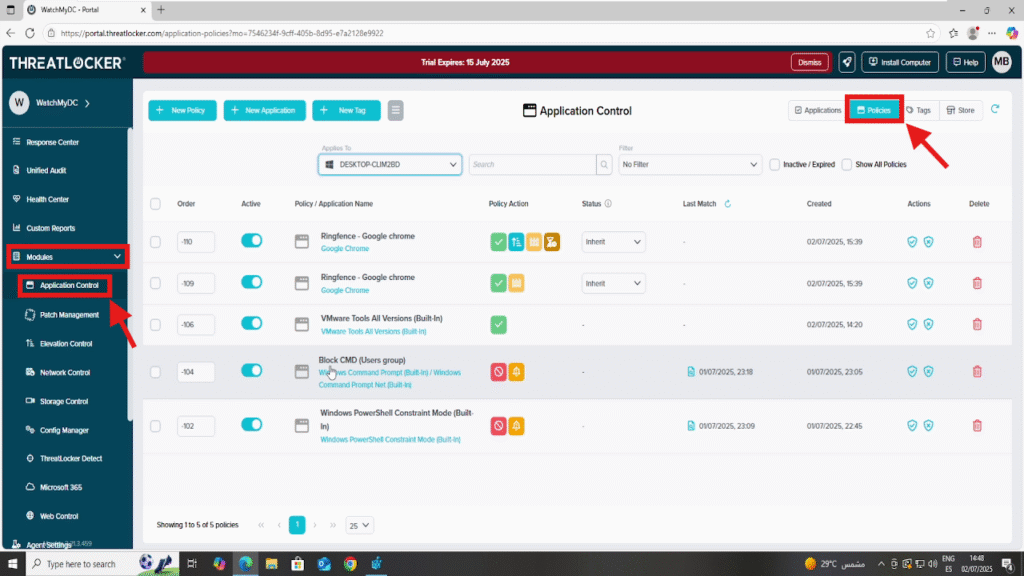1024x576 pixels.
Task: Click the rocket icon in top banner
Action: pos(846,62)
